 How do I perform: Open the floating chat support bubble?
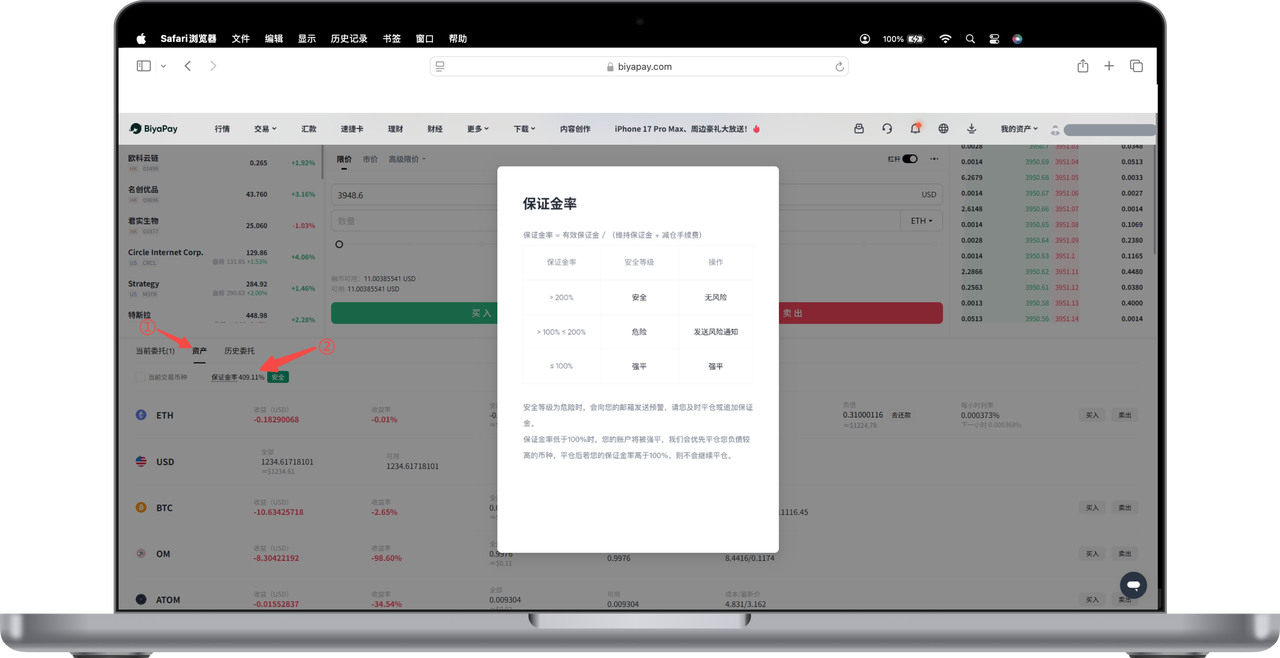pos(1133,585)
